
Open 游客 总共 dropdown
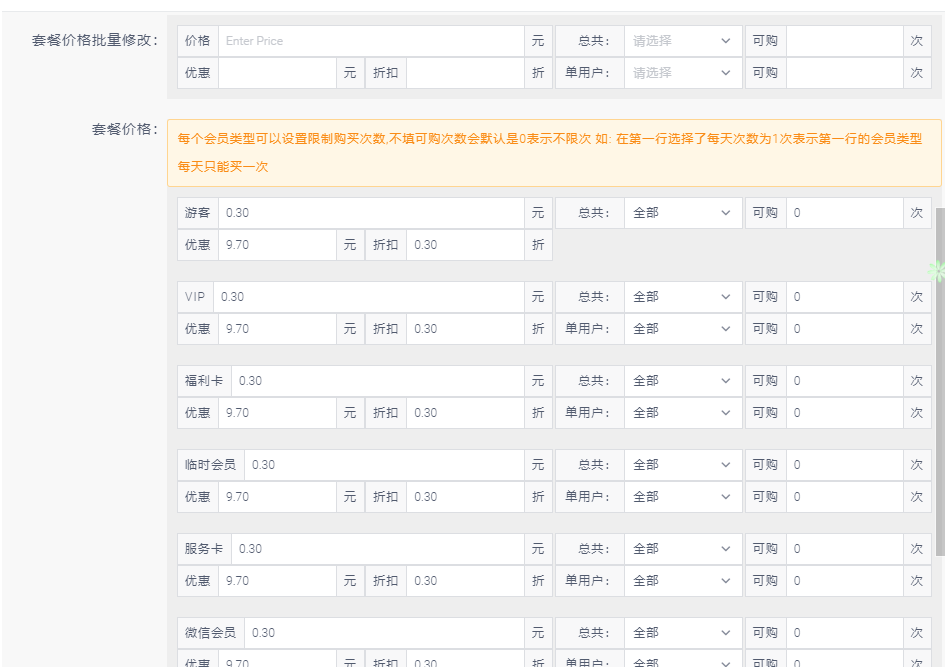point(683,213)
